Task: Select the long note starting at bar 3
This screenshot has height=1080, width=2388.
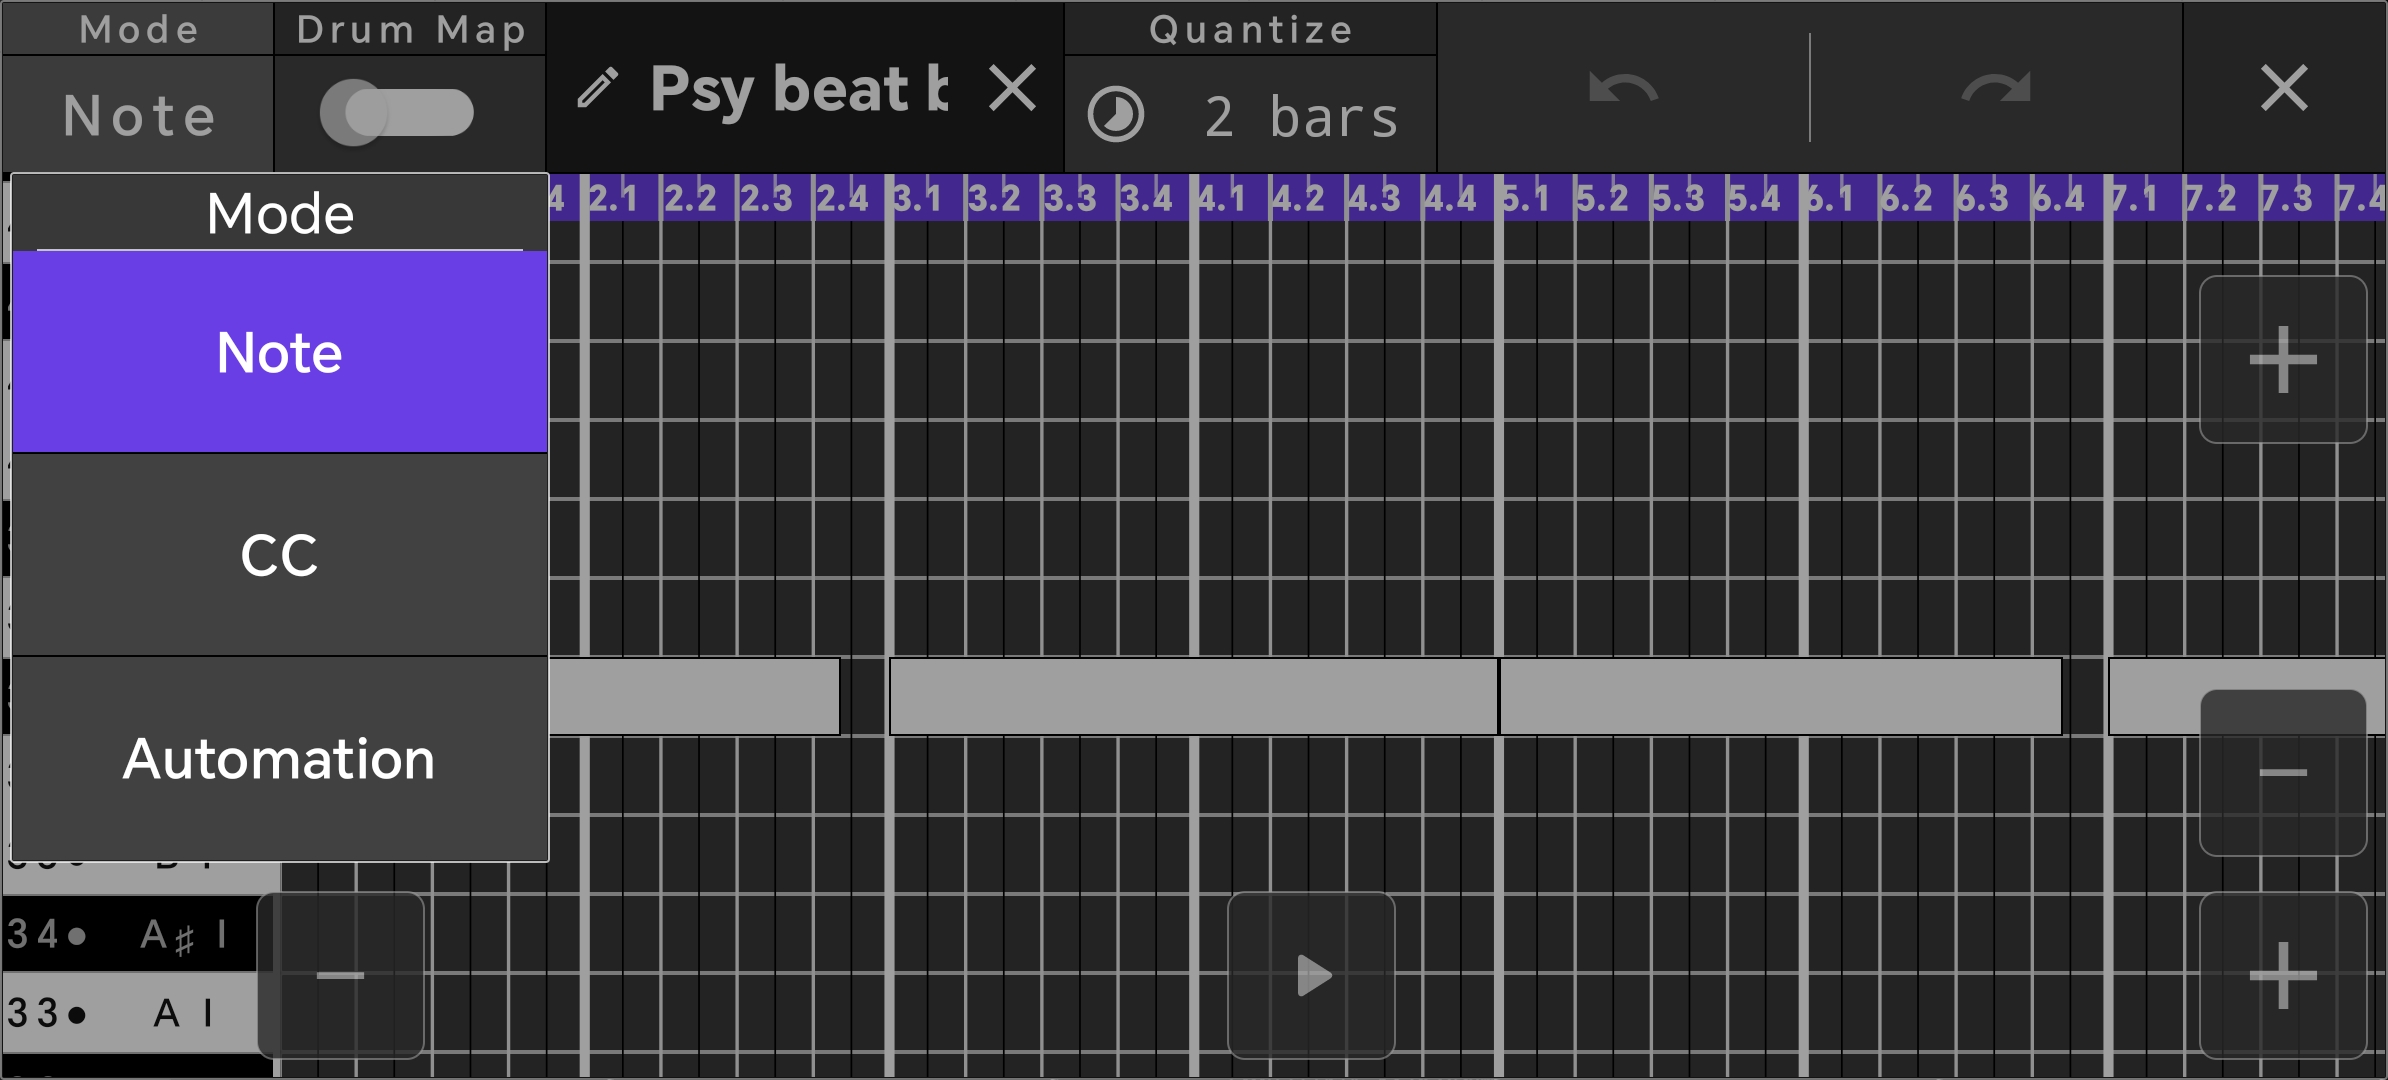Action: click(1193, 696)
